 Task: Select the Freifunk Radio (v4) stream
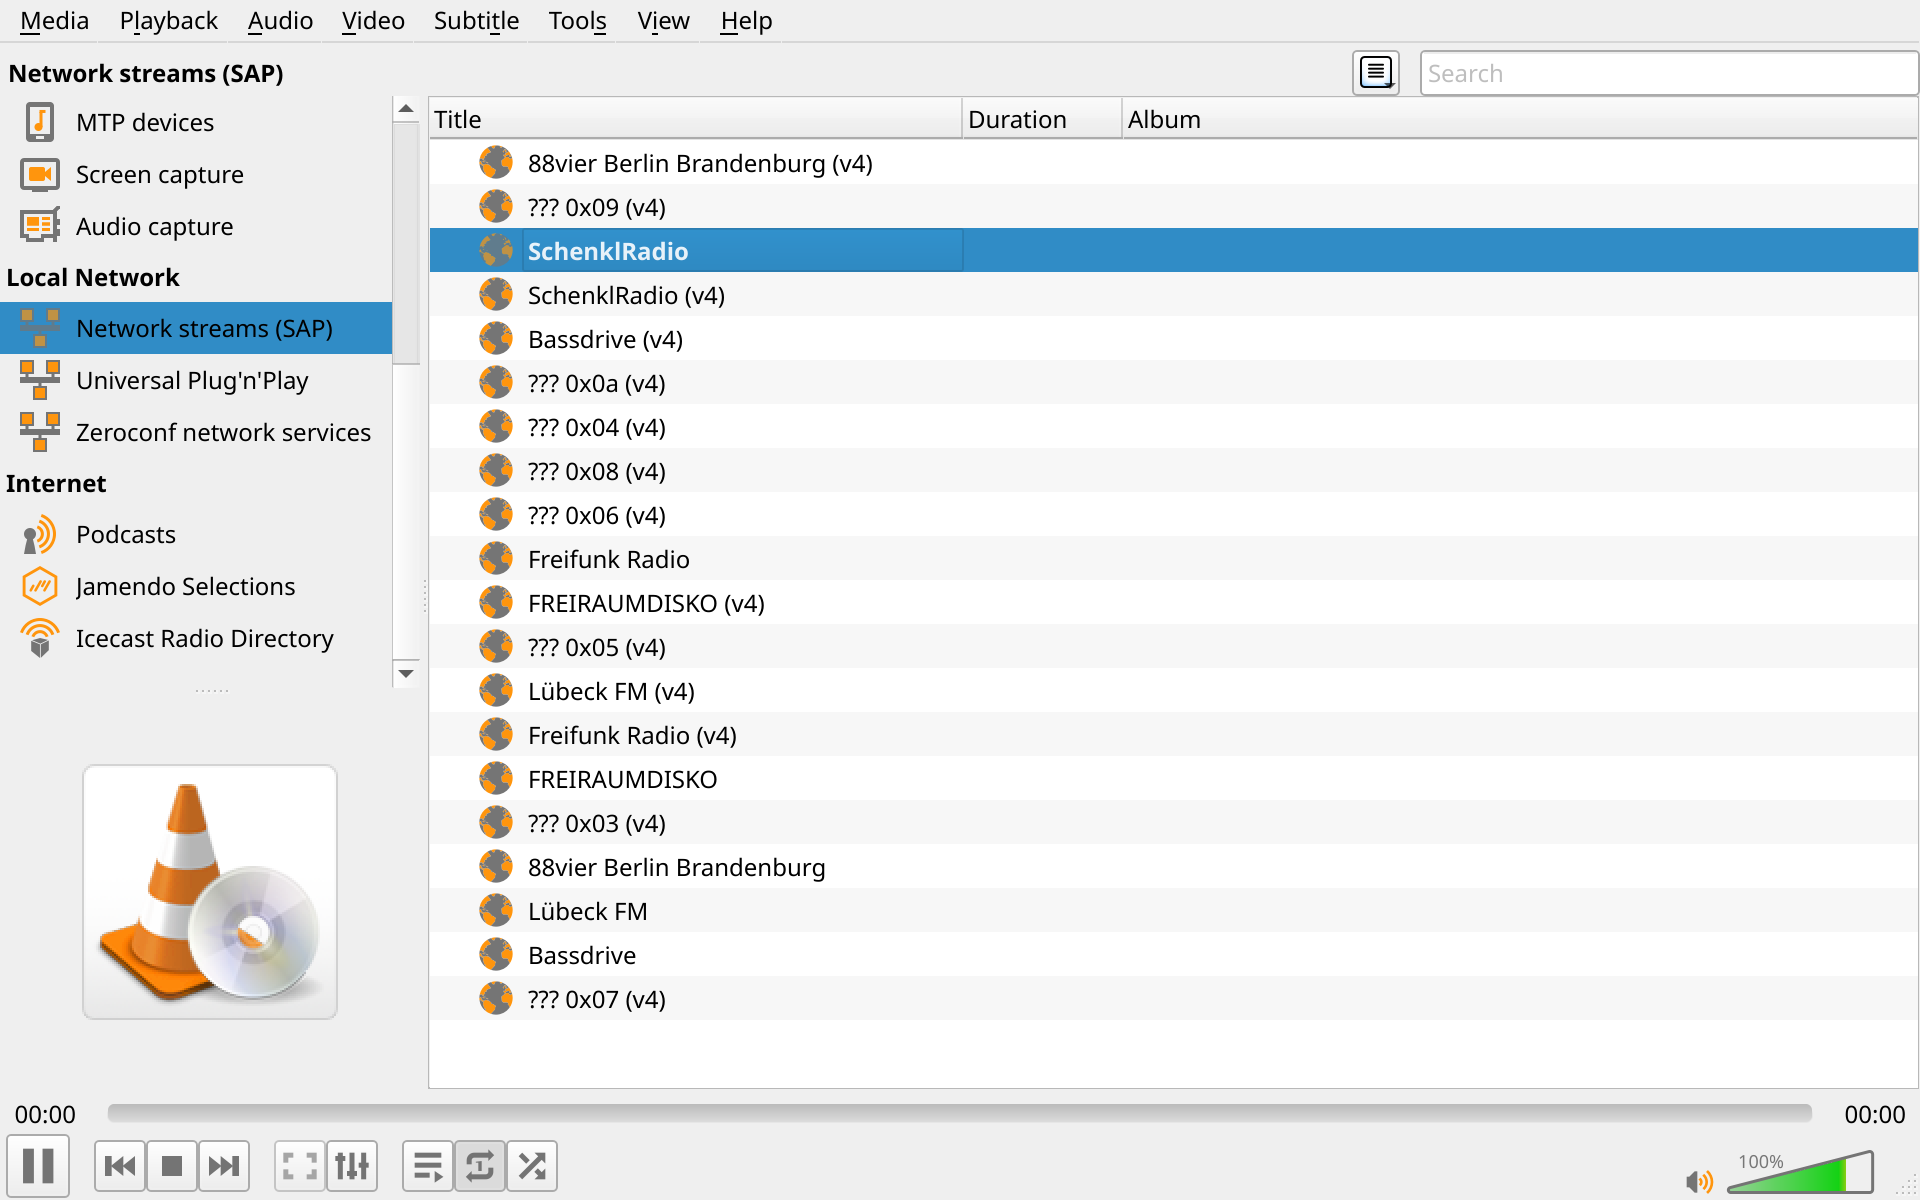click(1174, 734)
